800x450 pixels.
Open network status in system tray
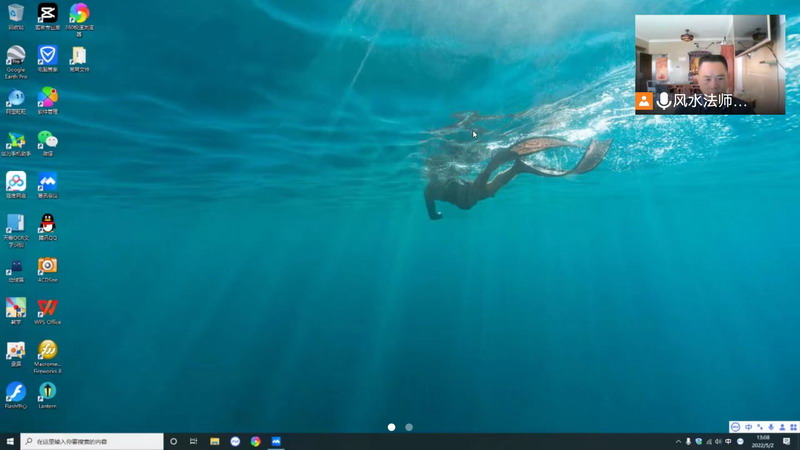click(709, 441)
